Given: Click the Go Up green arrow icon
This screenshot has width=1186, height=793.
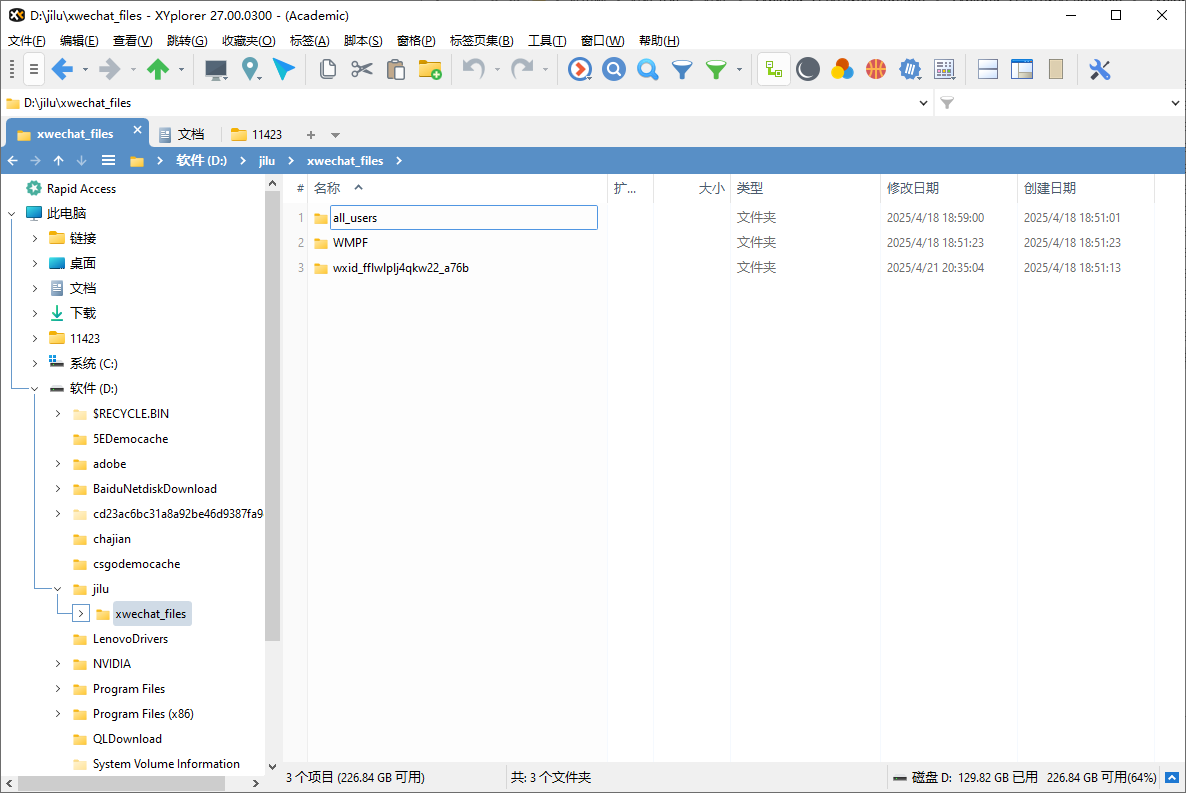Looking at the screenshot, I should point(157,69).
